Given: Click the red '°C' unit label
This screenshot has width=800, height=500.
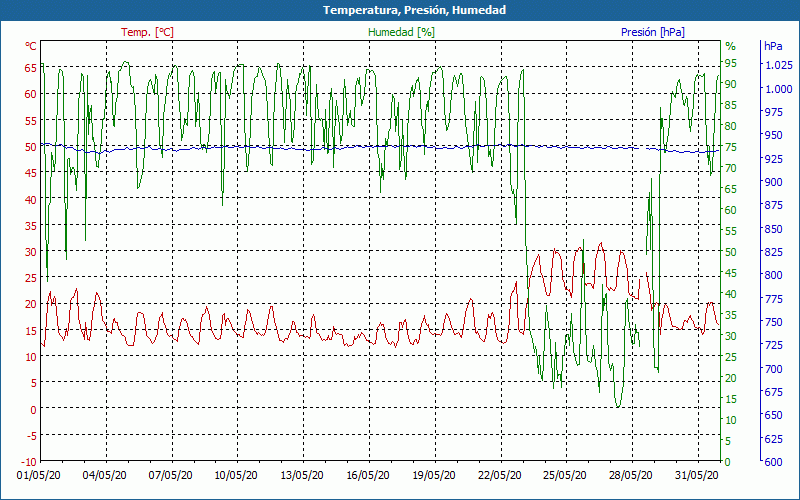Looking at the screenshot, I should point(31,46).
